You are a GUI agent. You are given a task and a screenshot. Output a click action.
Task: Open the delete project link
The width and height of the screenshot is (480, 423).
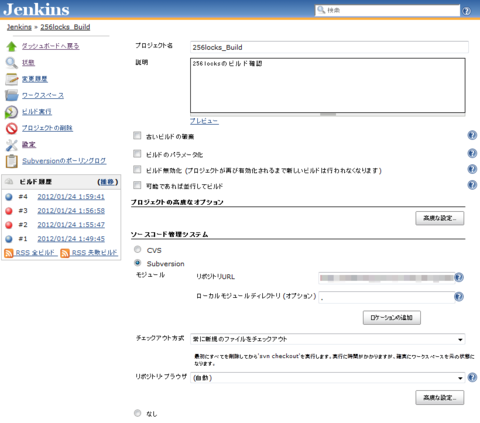tap(47, 128)
